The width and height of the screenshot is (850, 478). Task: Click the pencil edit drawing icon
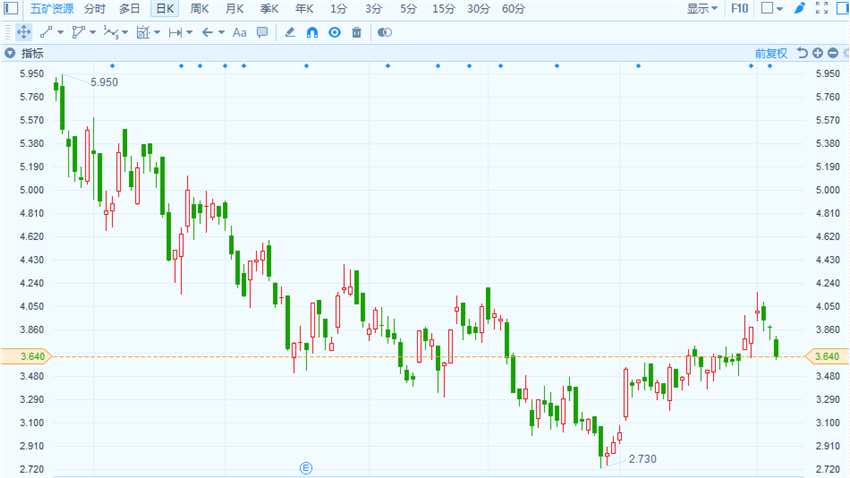point(290,33)
